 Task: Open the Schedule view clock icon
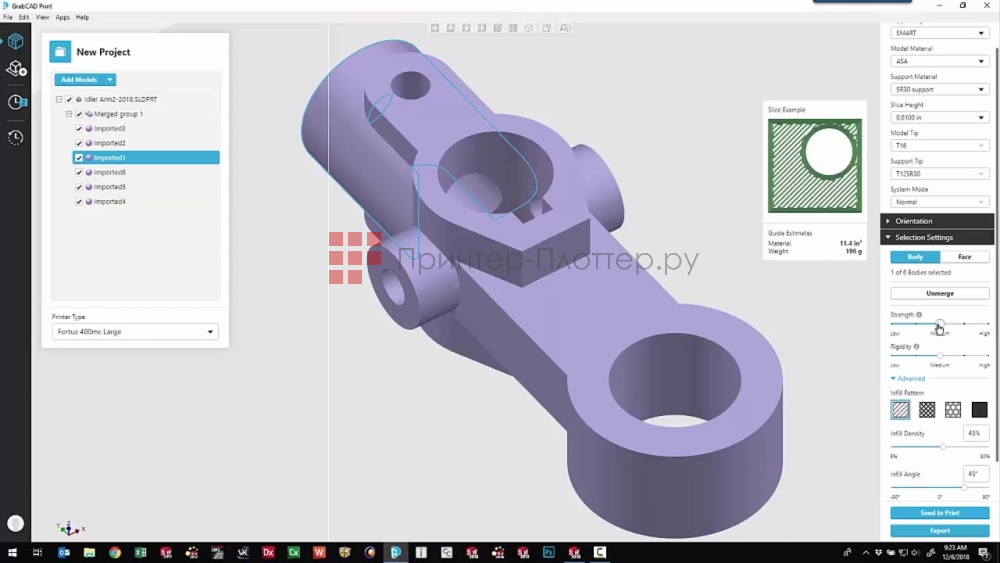point(16,102)
